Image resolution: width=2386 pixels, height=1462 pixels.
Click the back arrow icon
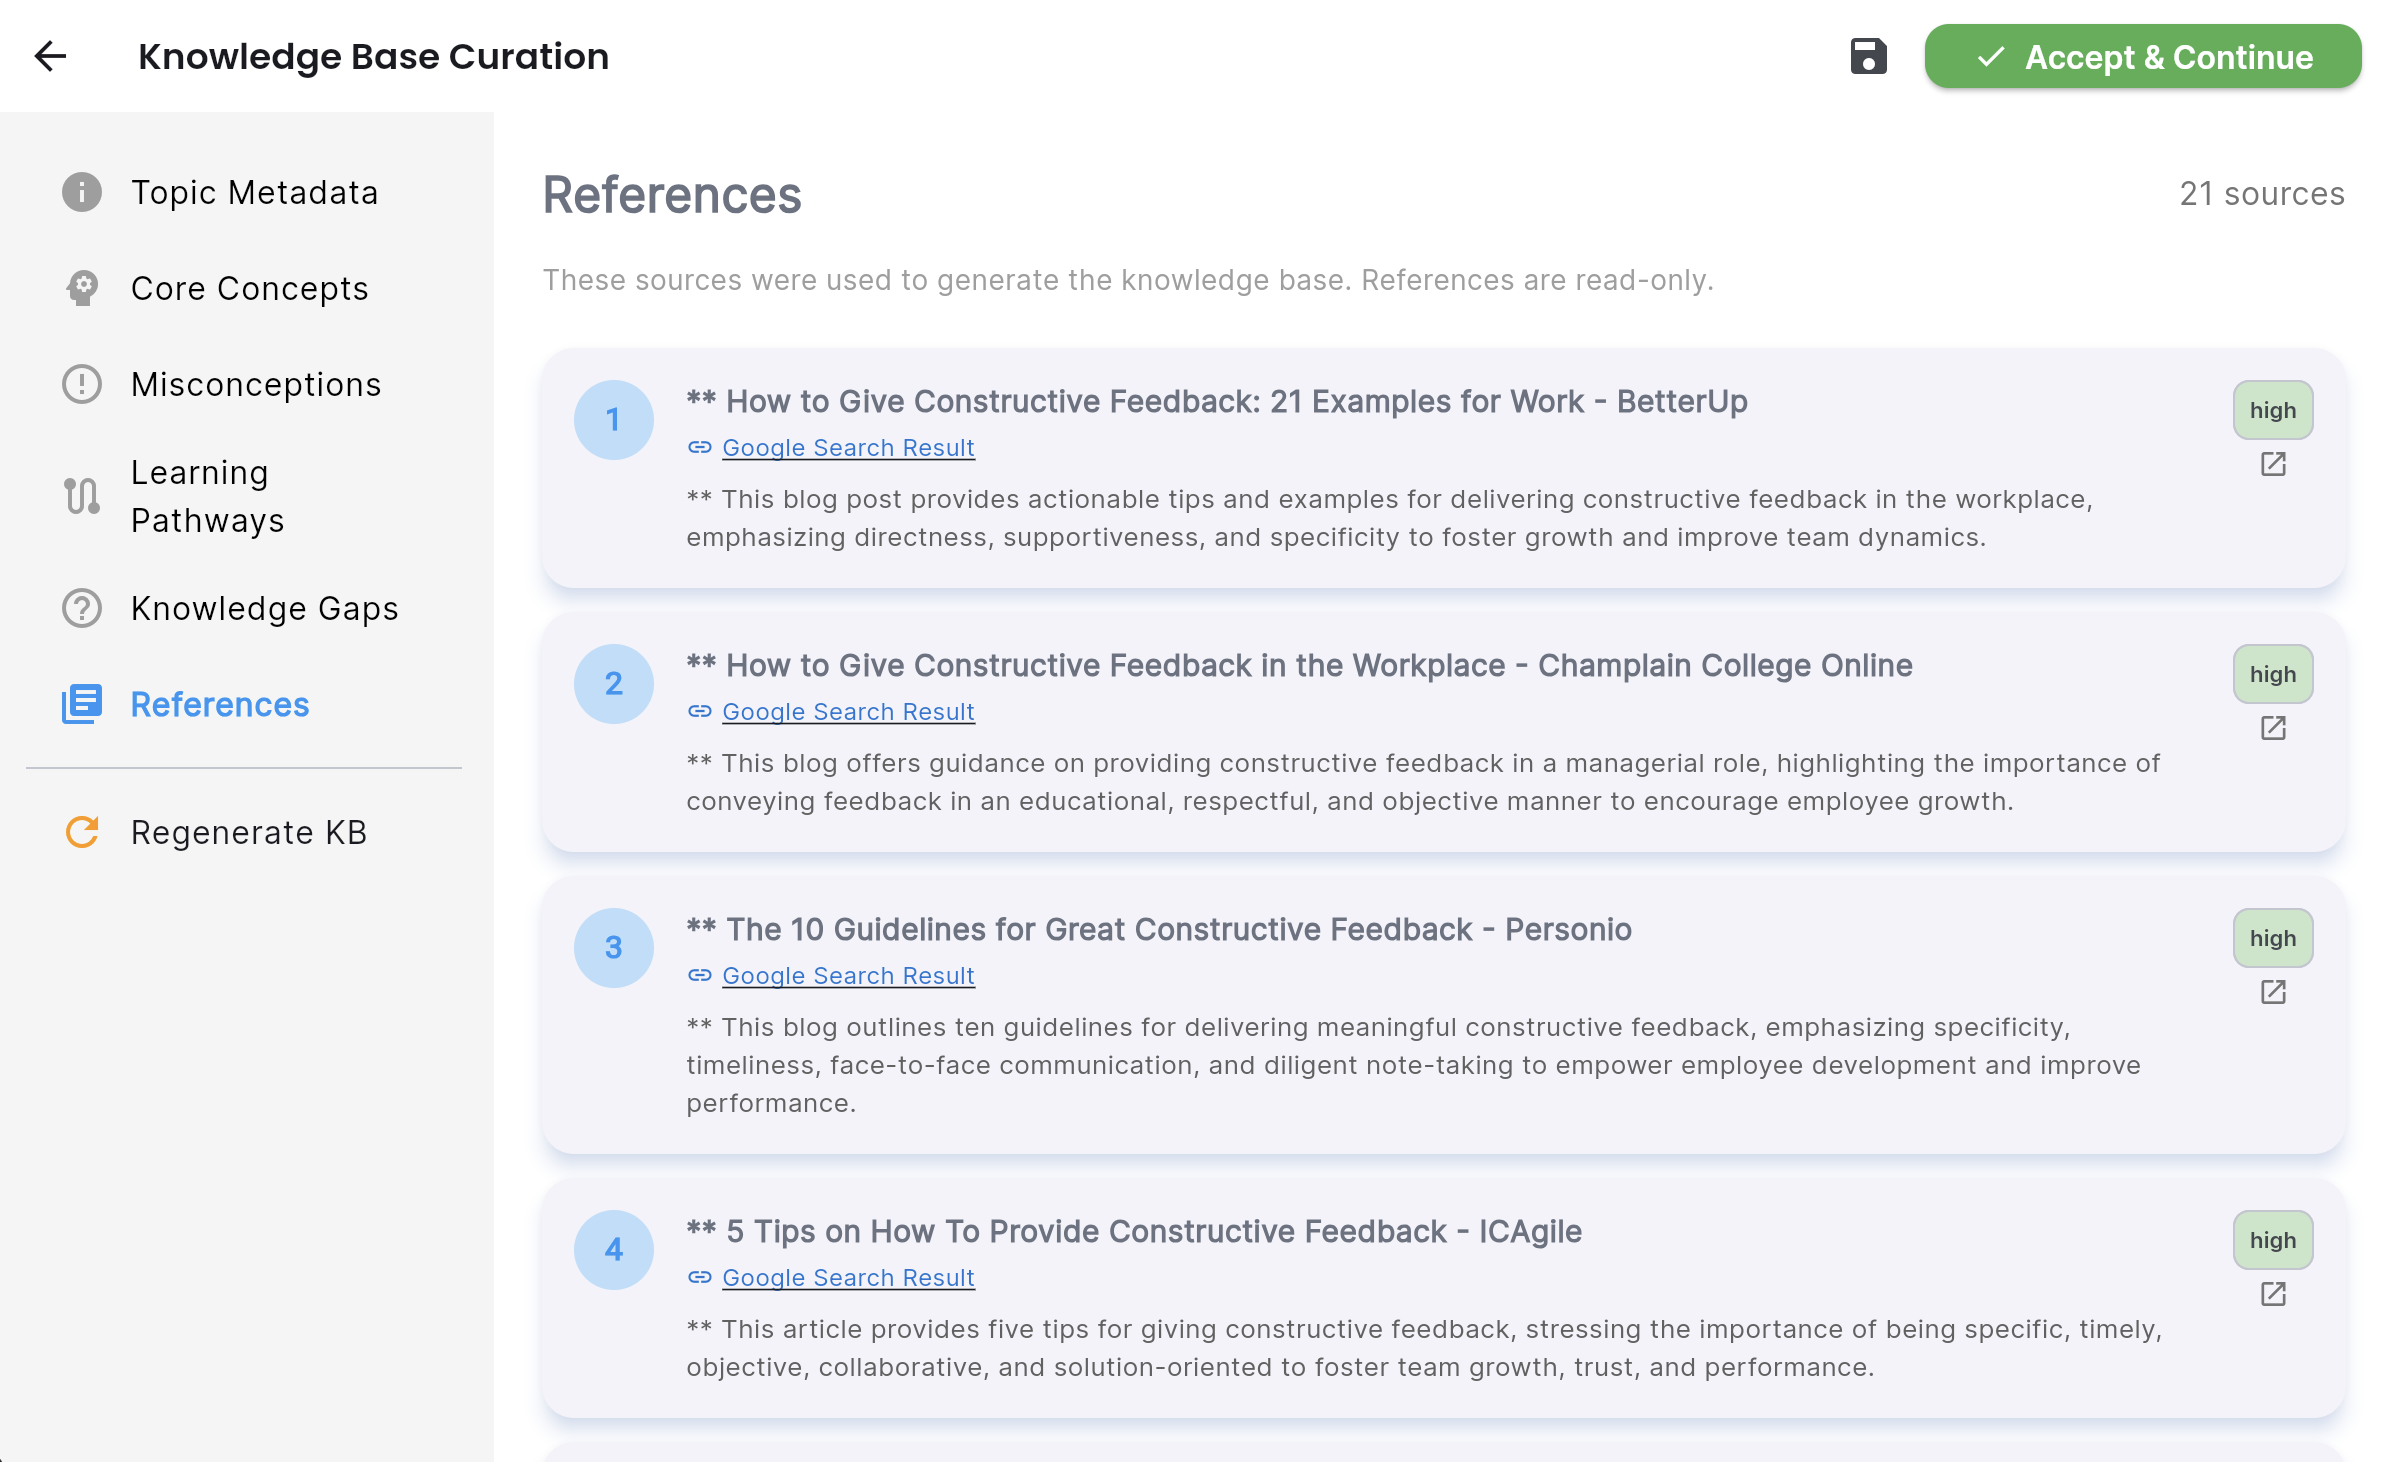pyautogui.click(x=50, y=56)
